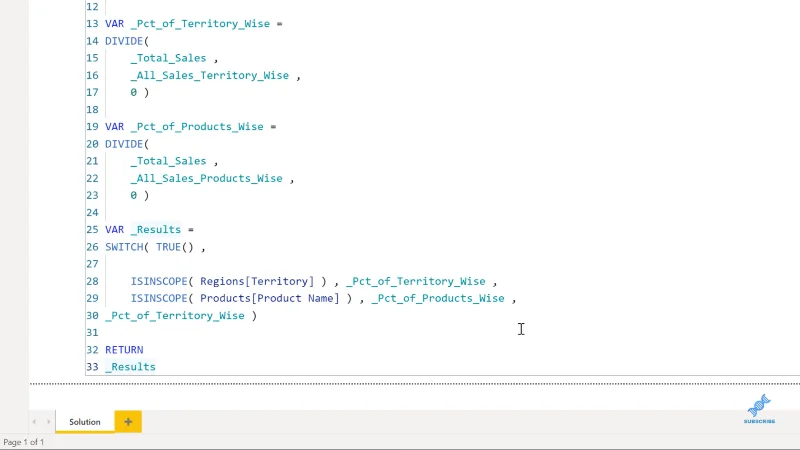The image size is (800, 450).
Task: Add a new page with plus button
Action: point(128,421)
